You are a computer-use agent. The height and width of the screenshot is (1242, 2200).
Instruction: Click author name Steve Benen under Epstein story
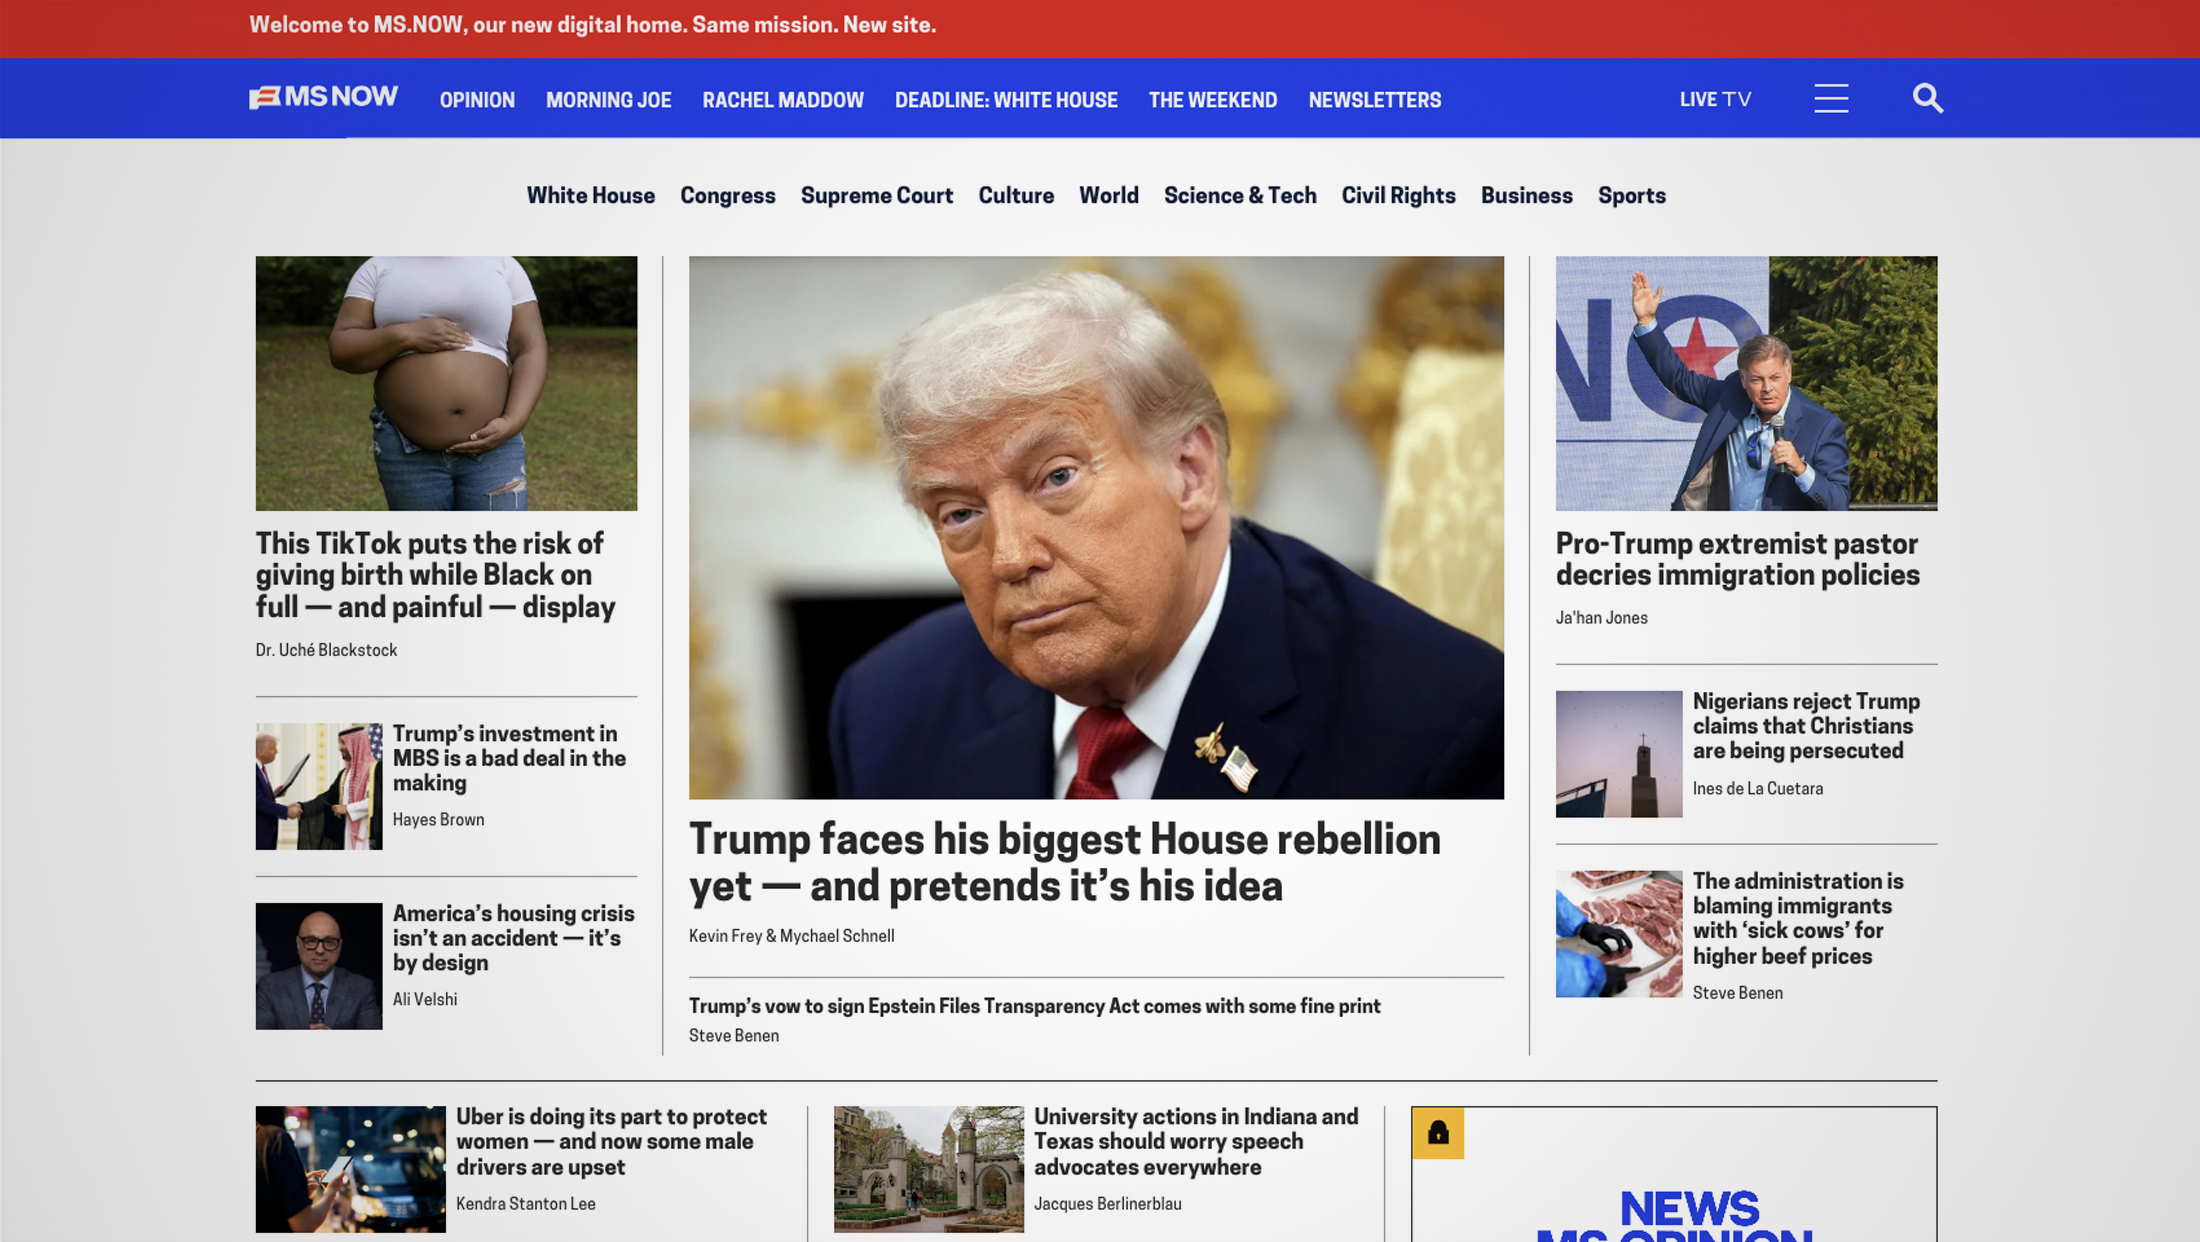(733, 1036)
